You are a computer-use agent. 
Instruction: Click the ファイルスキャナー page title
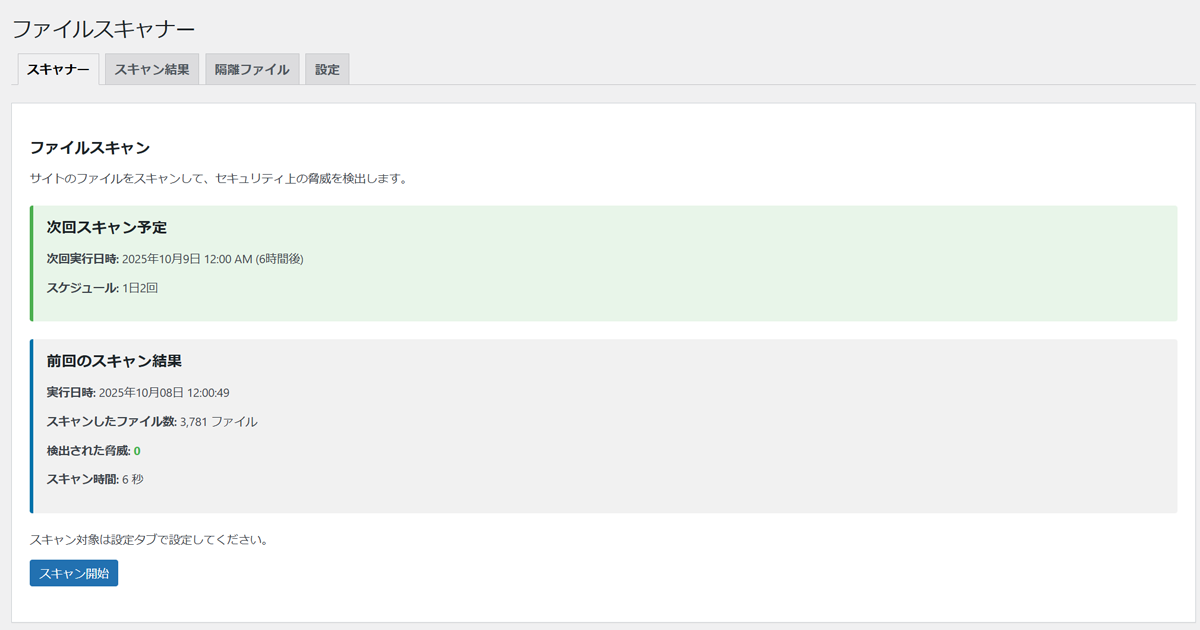click(x=104, y=29)
